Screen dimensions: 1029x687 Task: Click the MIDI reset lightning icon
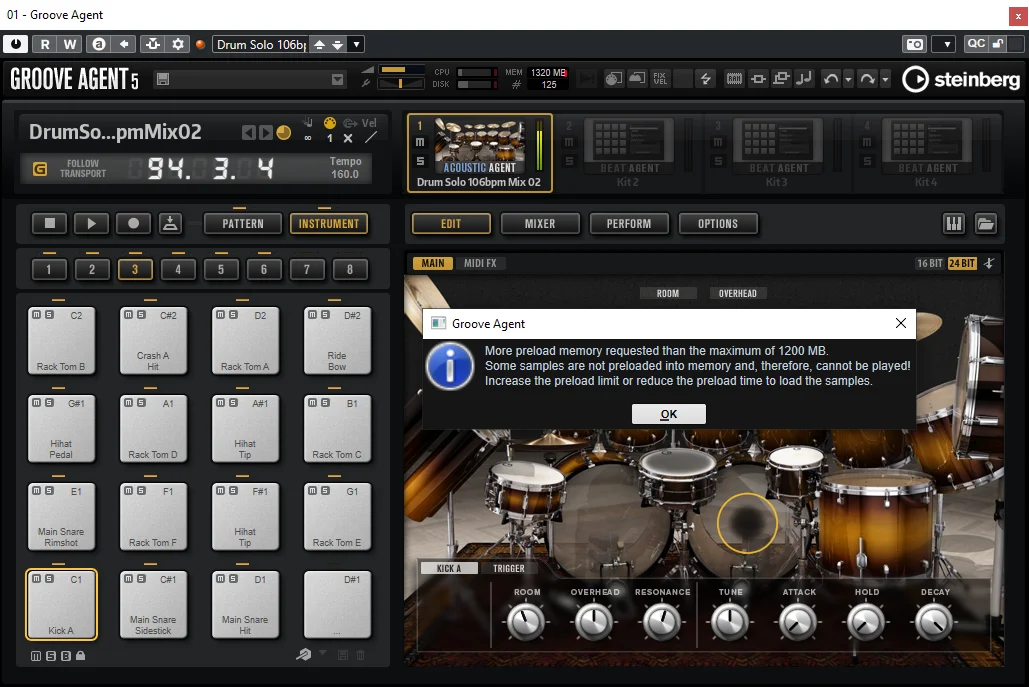click(705, 79)
